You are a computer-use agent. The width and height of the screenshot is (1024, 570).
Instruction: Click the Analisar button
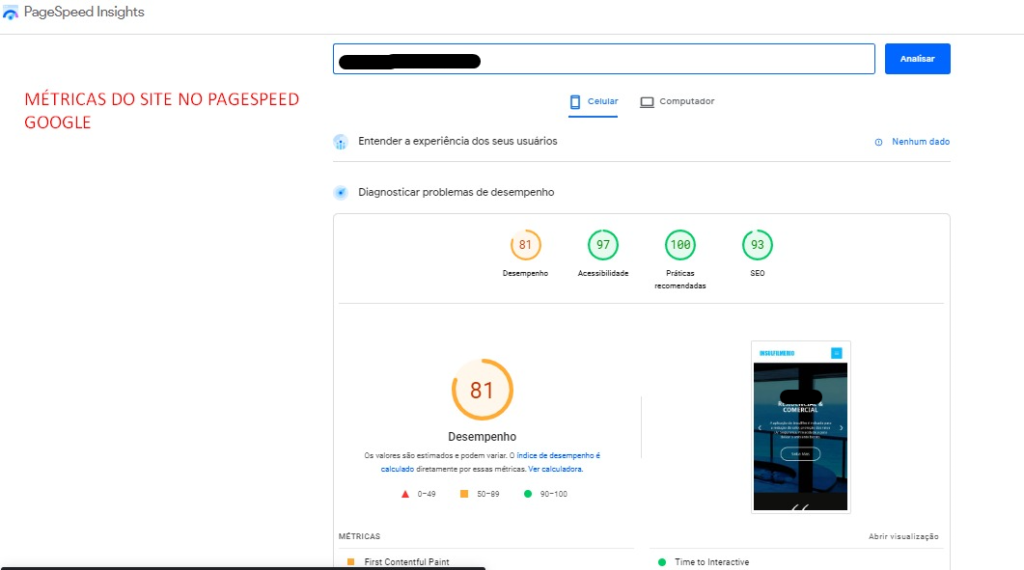pos(917,59)
